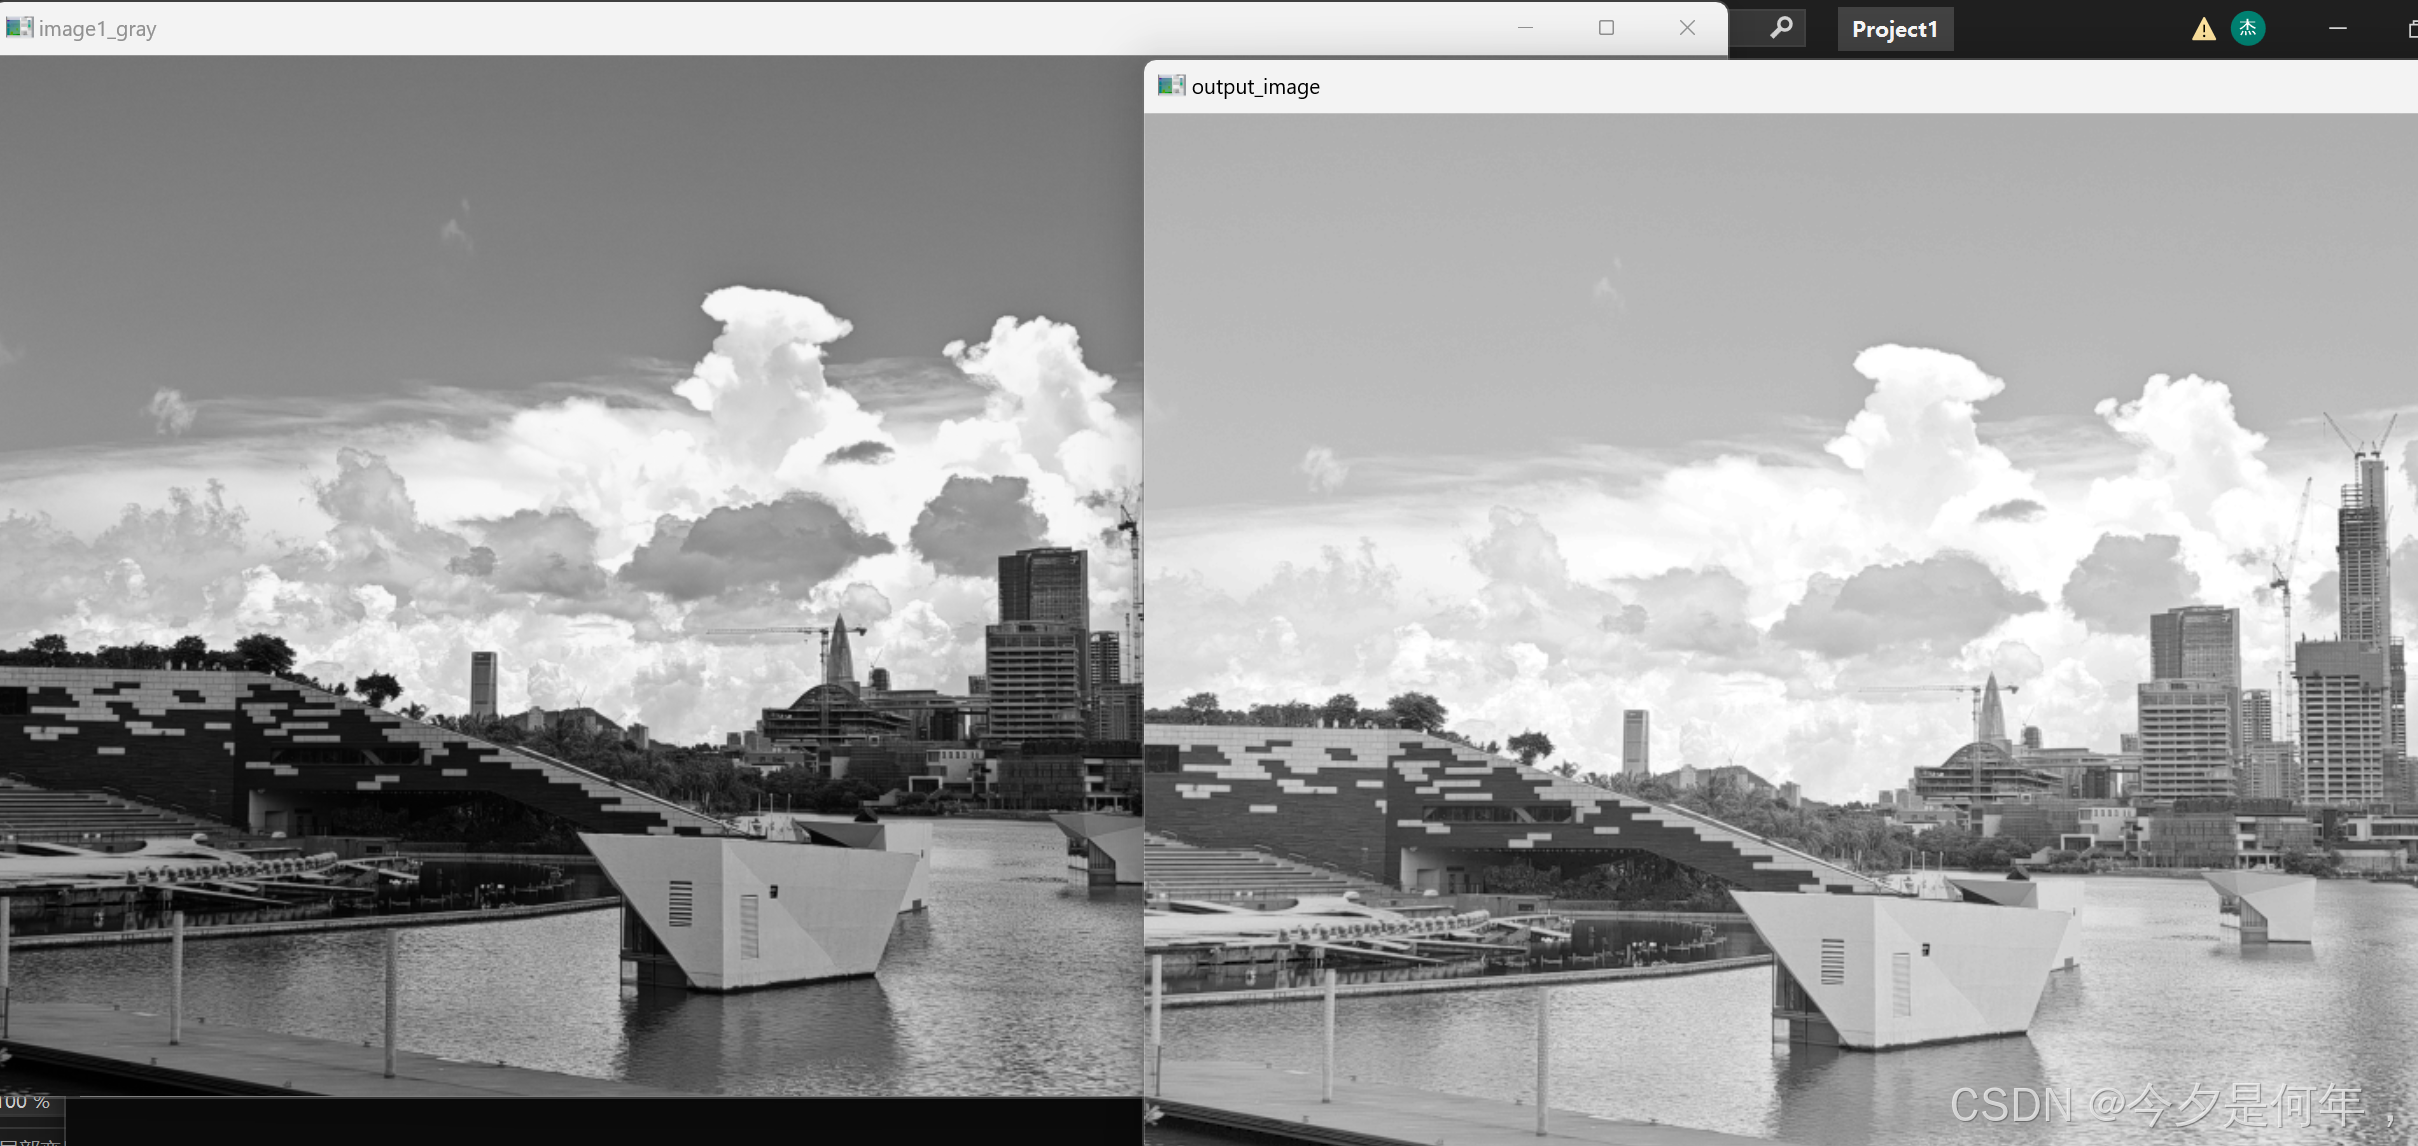Click the yellow warning triangle icon
This screenshot has height=1146, width=2418.
[2203, 29]
